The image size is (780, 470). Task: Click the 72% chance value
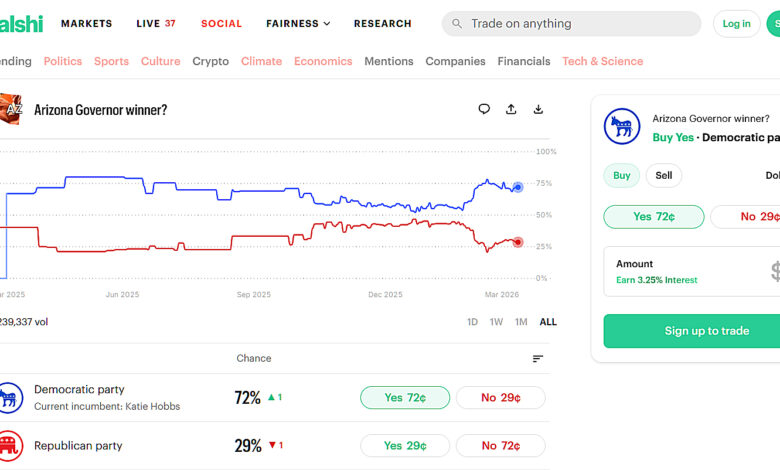tap(248, 397)
